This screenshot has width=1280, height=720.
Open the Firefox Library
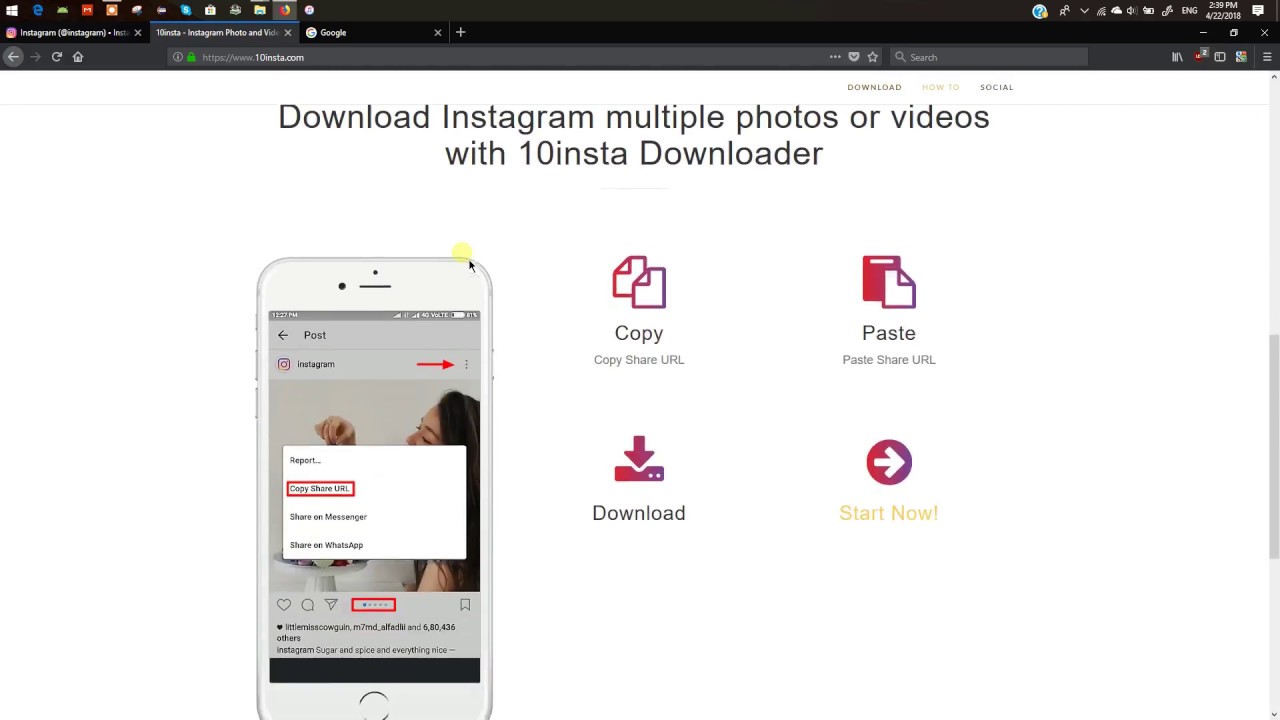[1177, 57]
